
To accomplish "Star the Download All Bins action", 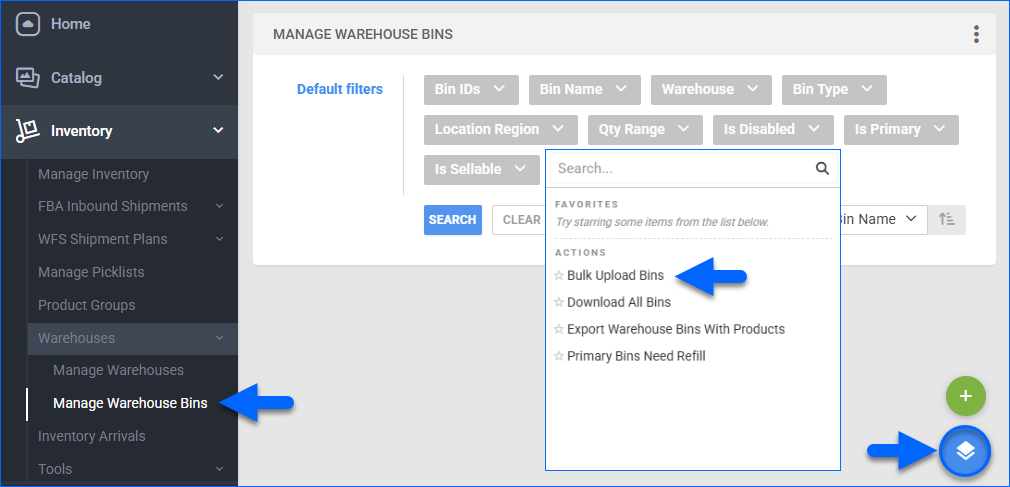I will coord(559,303).
